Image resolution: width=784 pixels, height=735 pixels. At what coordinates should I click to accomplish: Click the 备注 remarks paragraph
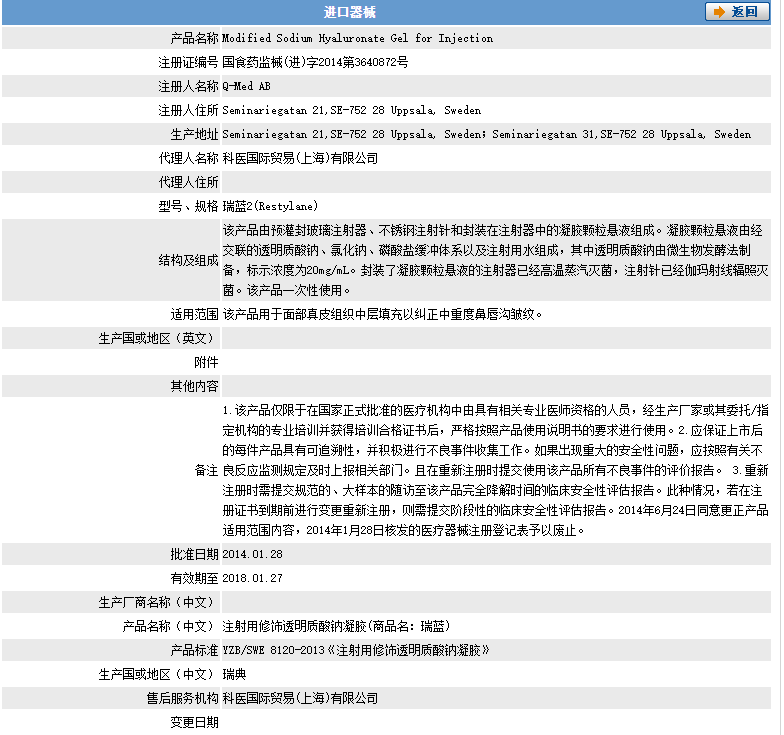(494, 470)
